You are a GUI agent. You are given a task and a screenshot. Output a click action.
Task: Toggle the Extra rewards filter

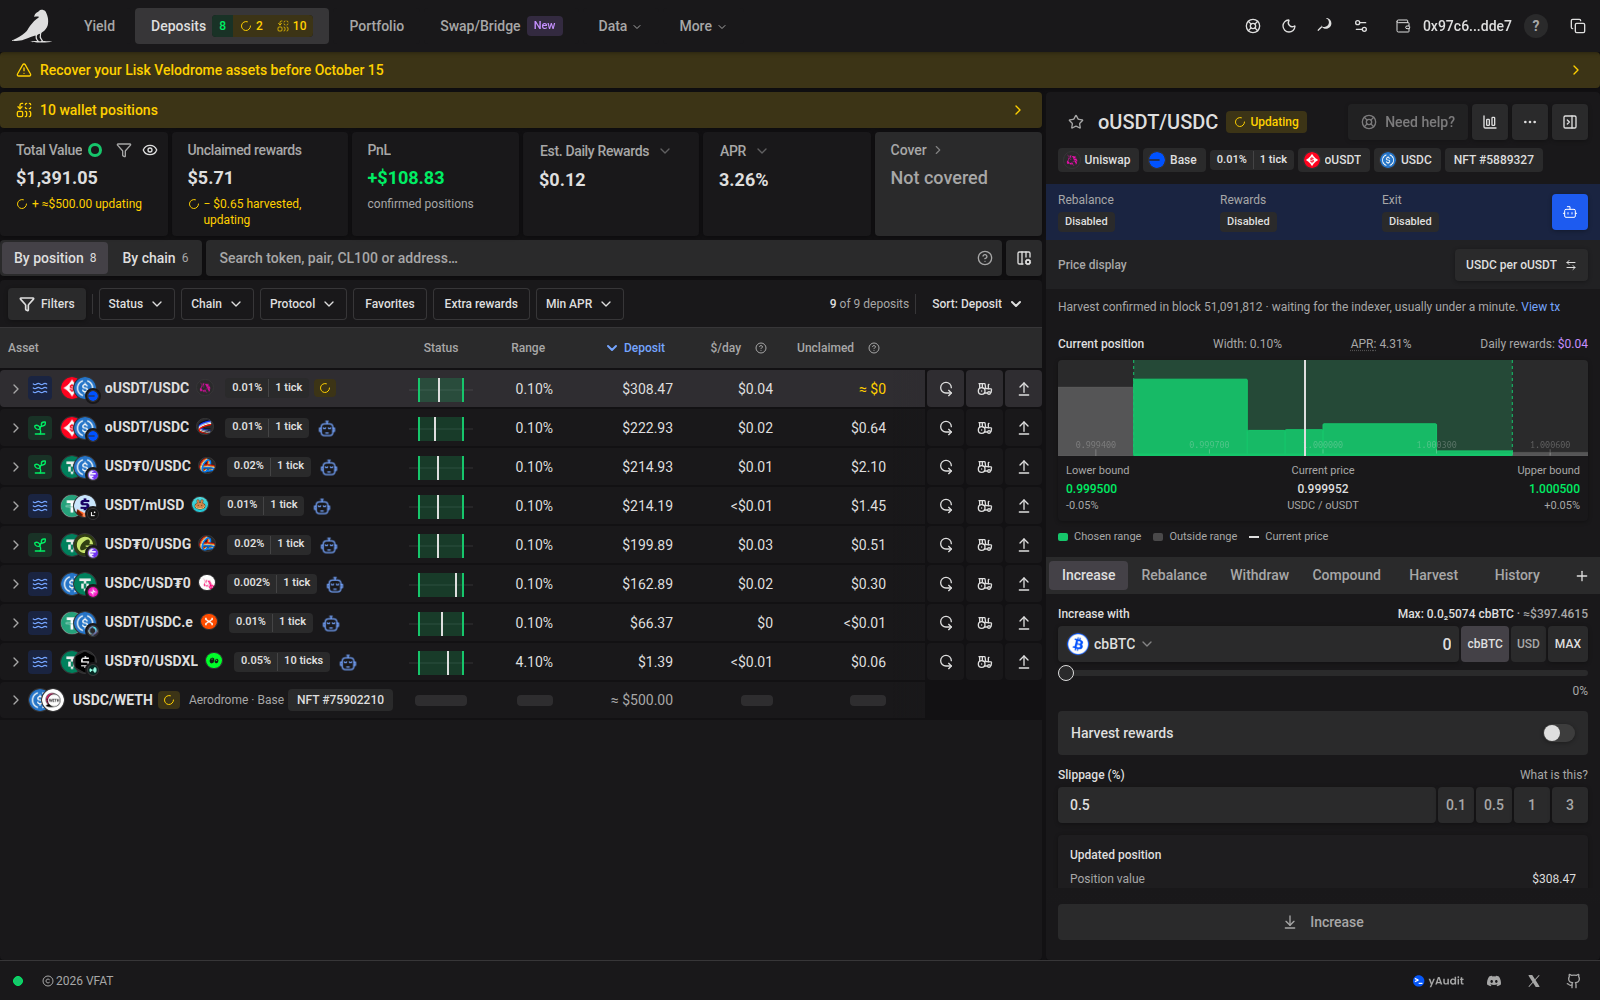pos(481,304)
